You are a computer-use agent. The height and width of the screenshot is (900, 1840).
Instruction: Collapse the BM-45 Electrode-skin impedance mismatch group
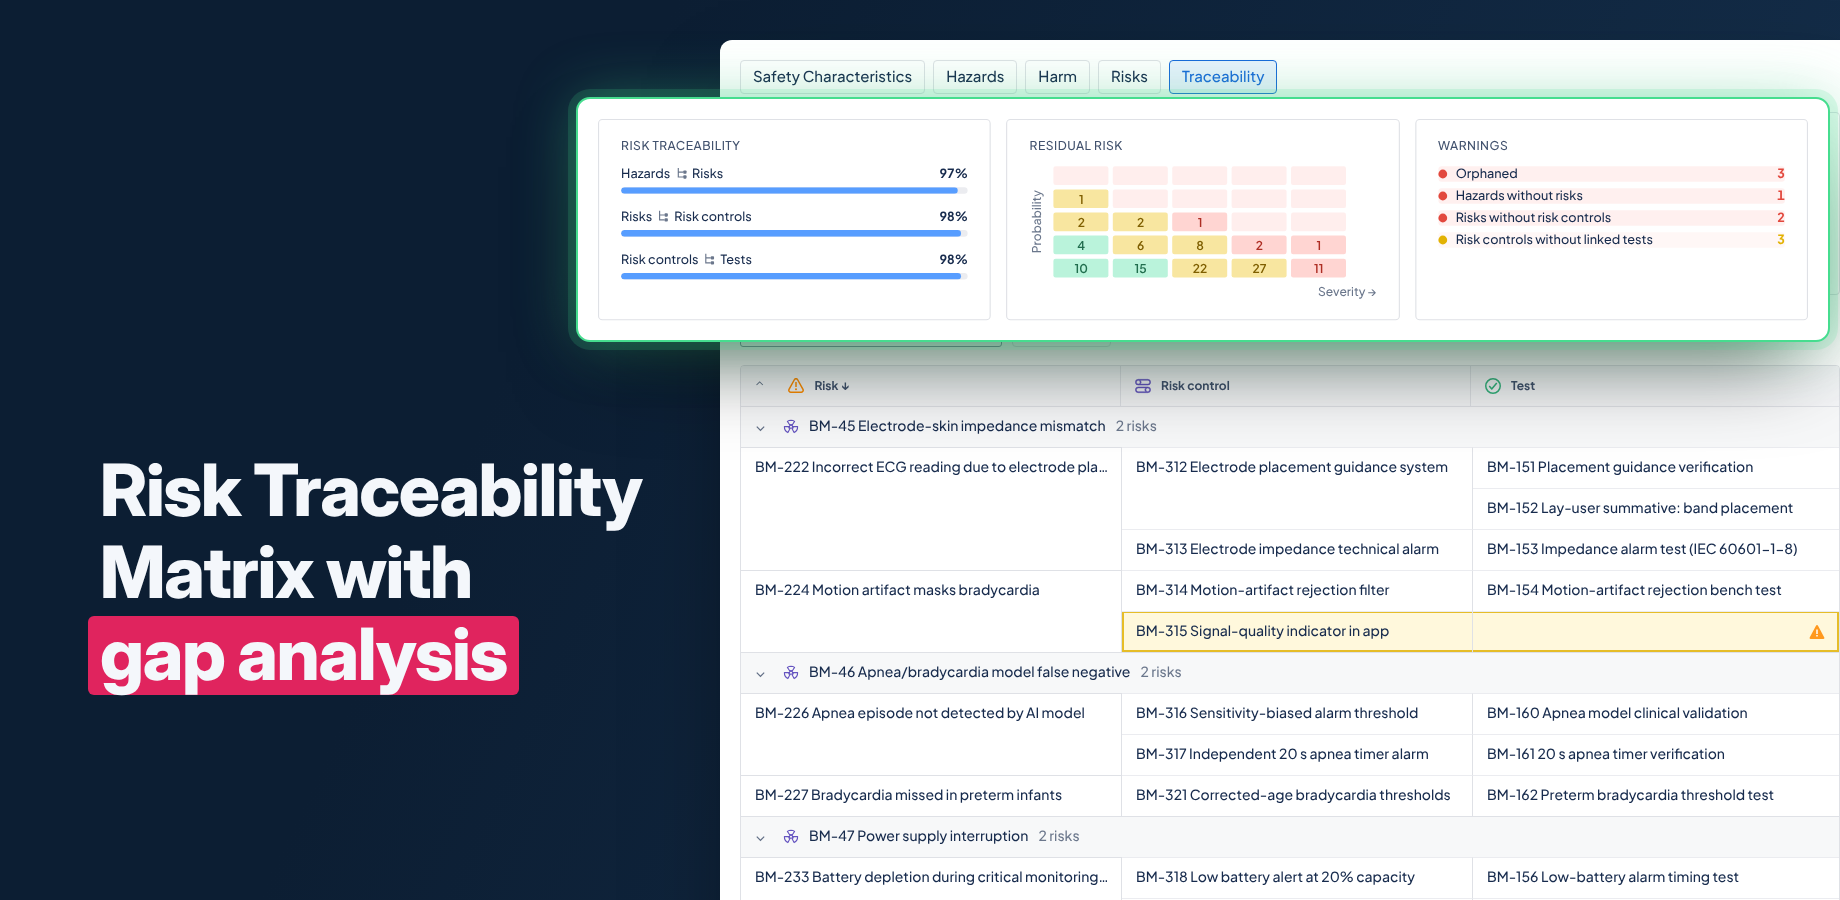(x=761, y=428)
